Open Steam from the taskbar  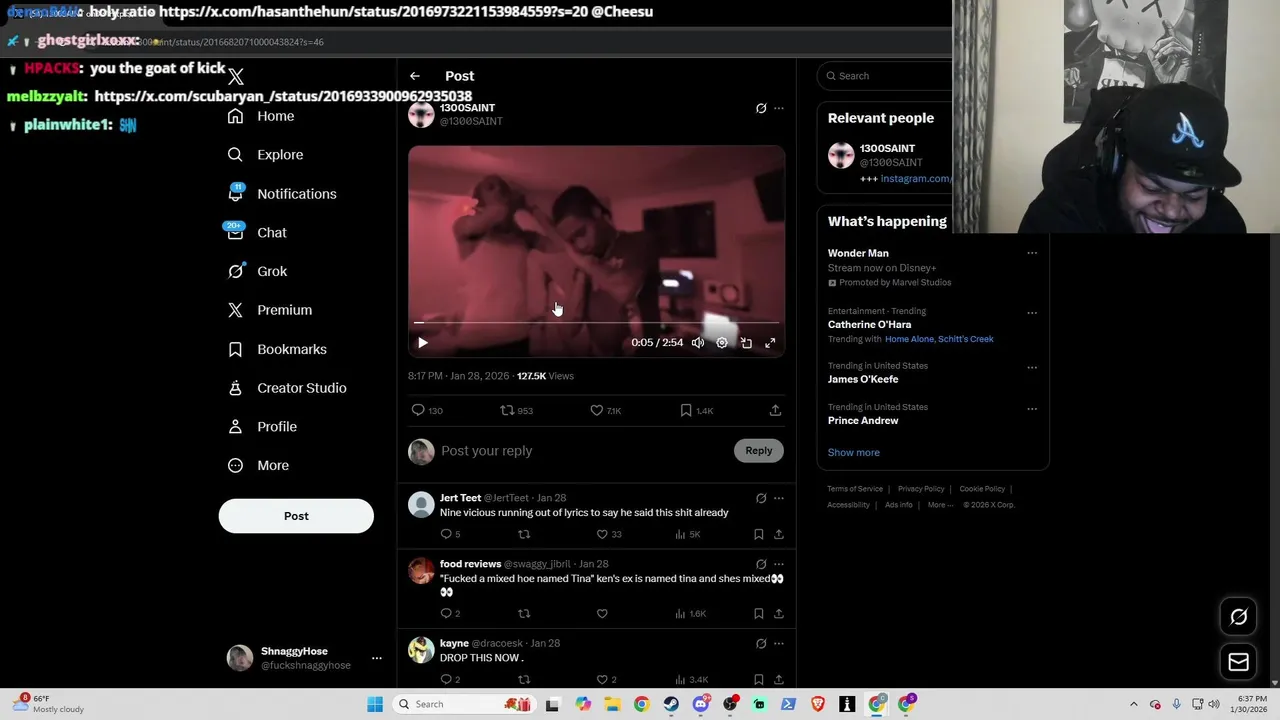671,704
